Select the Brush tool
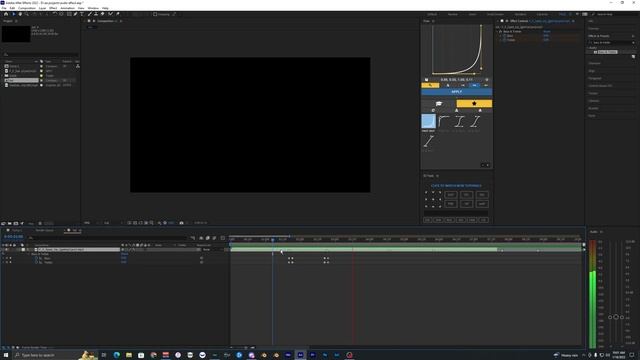The width and height of the screenshot is (640, 360). (x=90, y=14)
